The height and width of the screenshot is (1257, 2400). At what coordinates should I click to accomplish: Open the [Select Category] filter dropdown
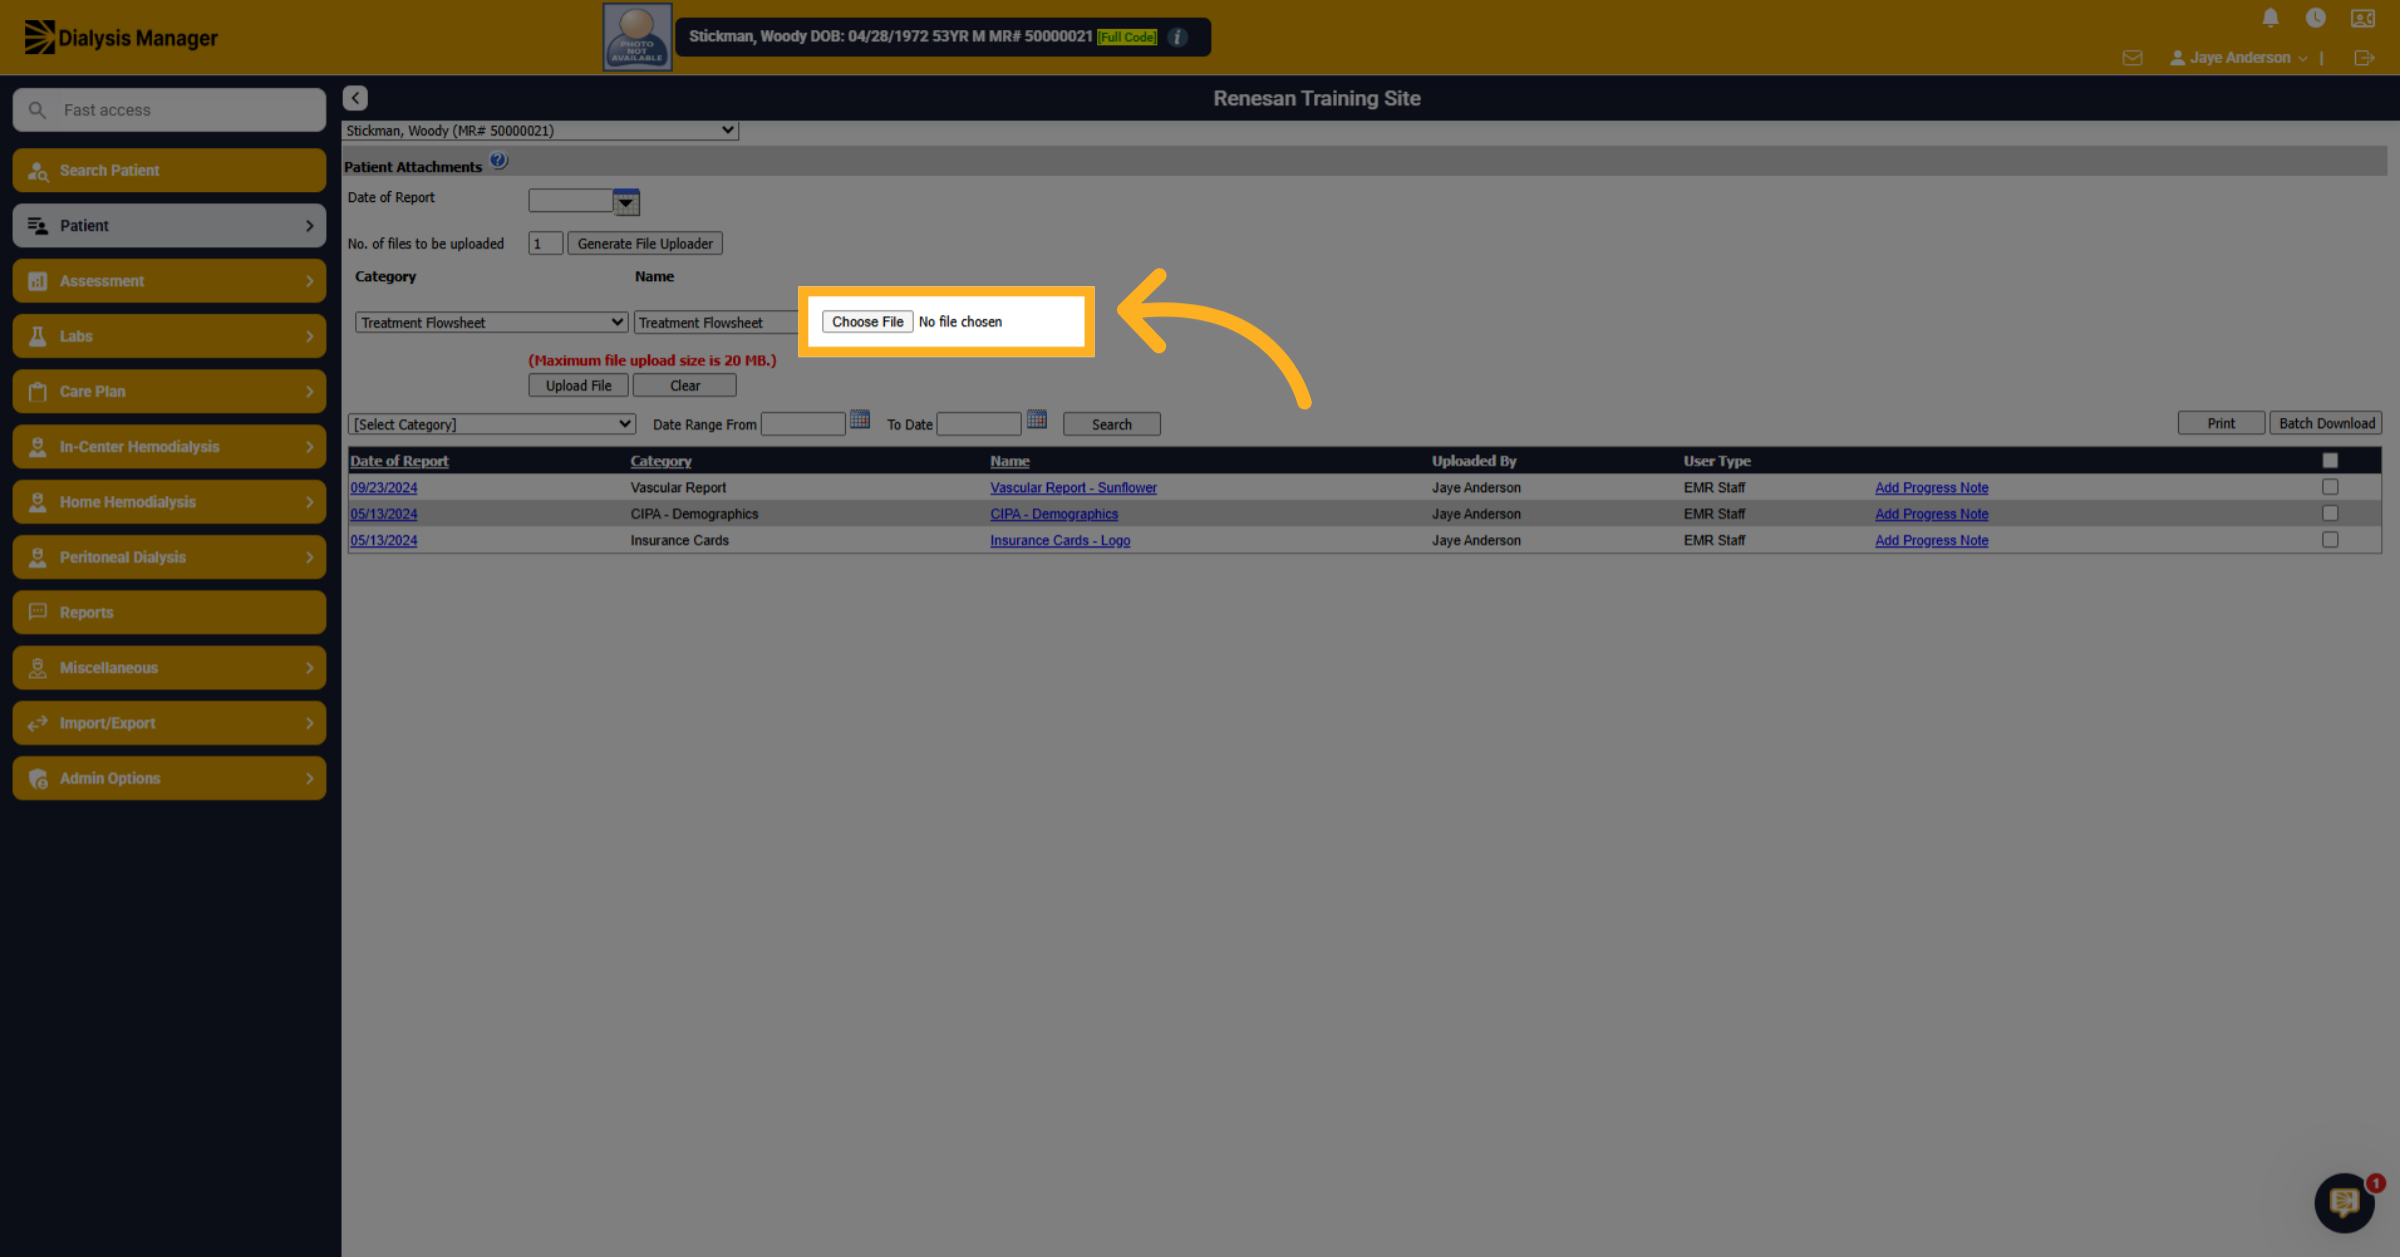pos(491,424)
